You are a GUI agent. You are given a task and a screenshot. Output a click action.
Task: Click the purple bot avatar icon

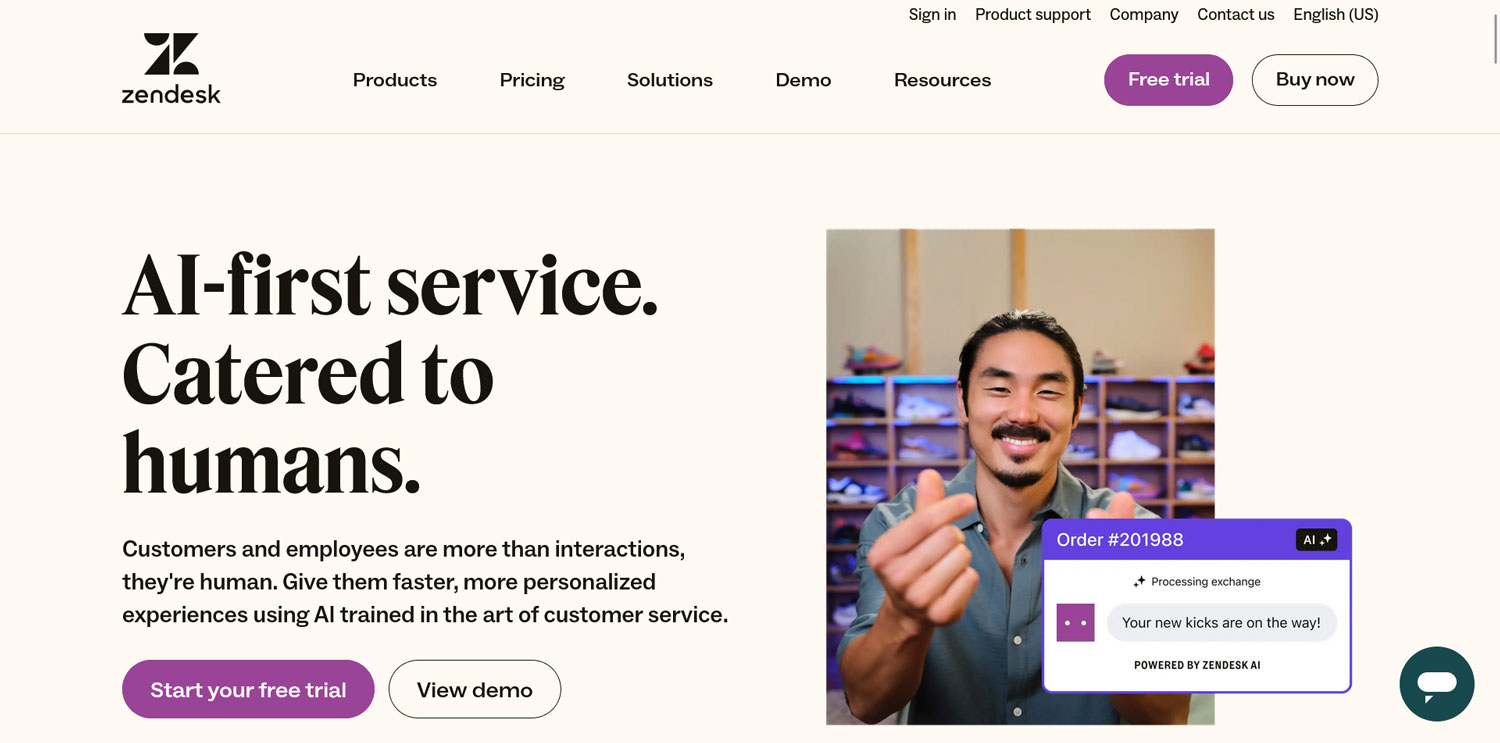point(1076,623)
